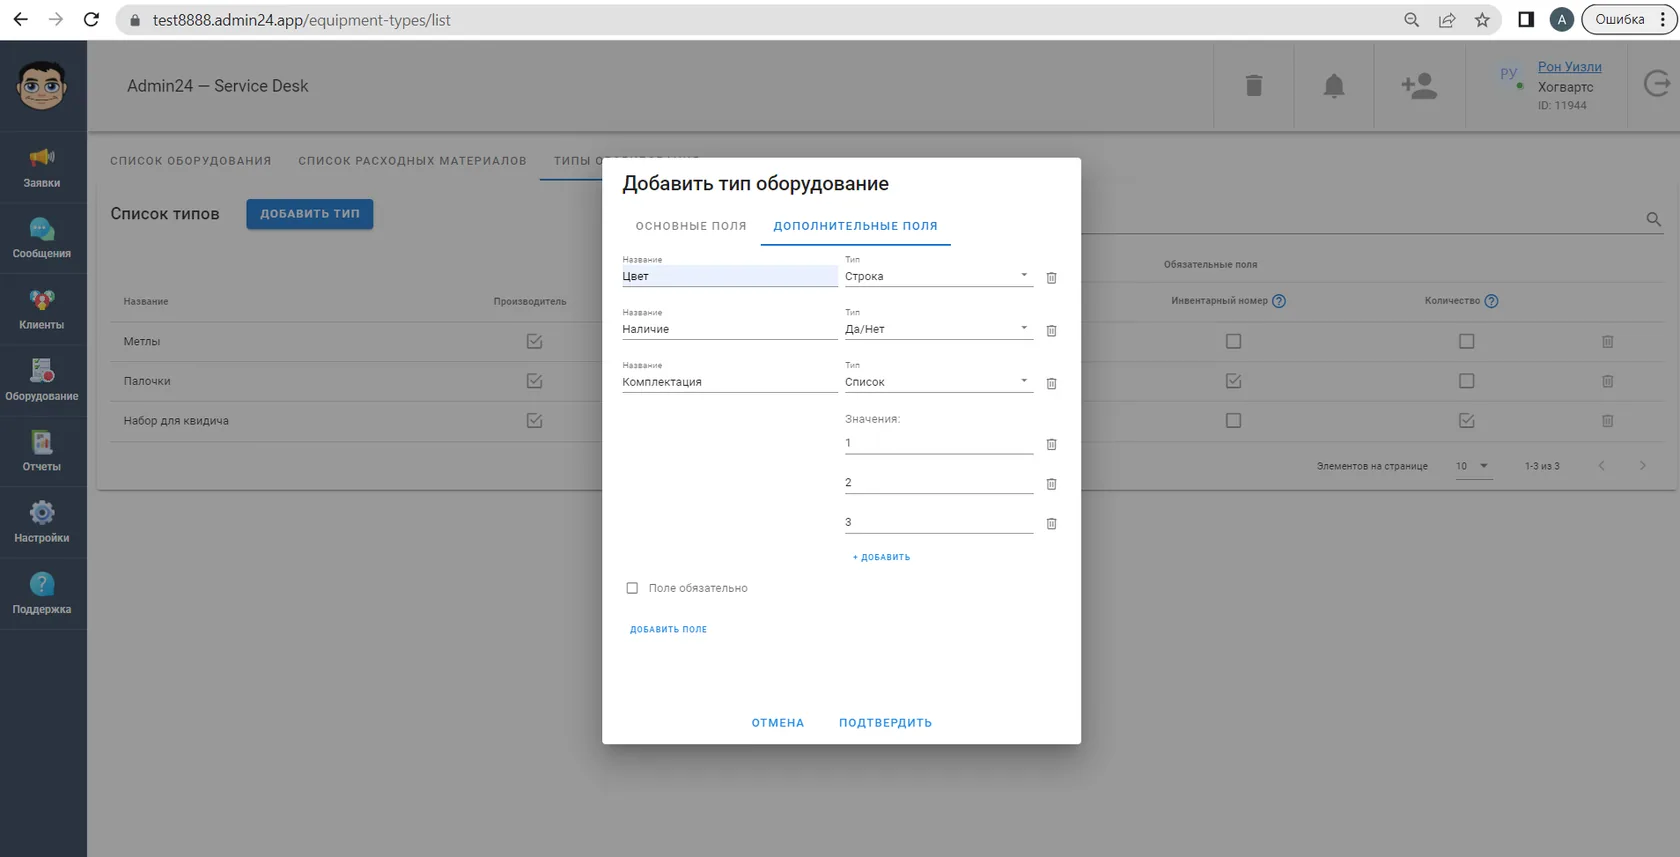Screen dimensions: 1680x857
Task: Remove the Комплектация field with trash icon
Action: coord(1051,384)
